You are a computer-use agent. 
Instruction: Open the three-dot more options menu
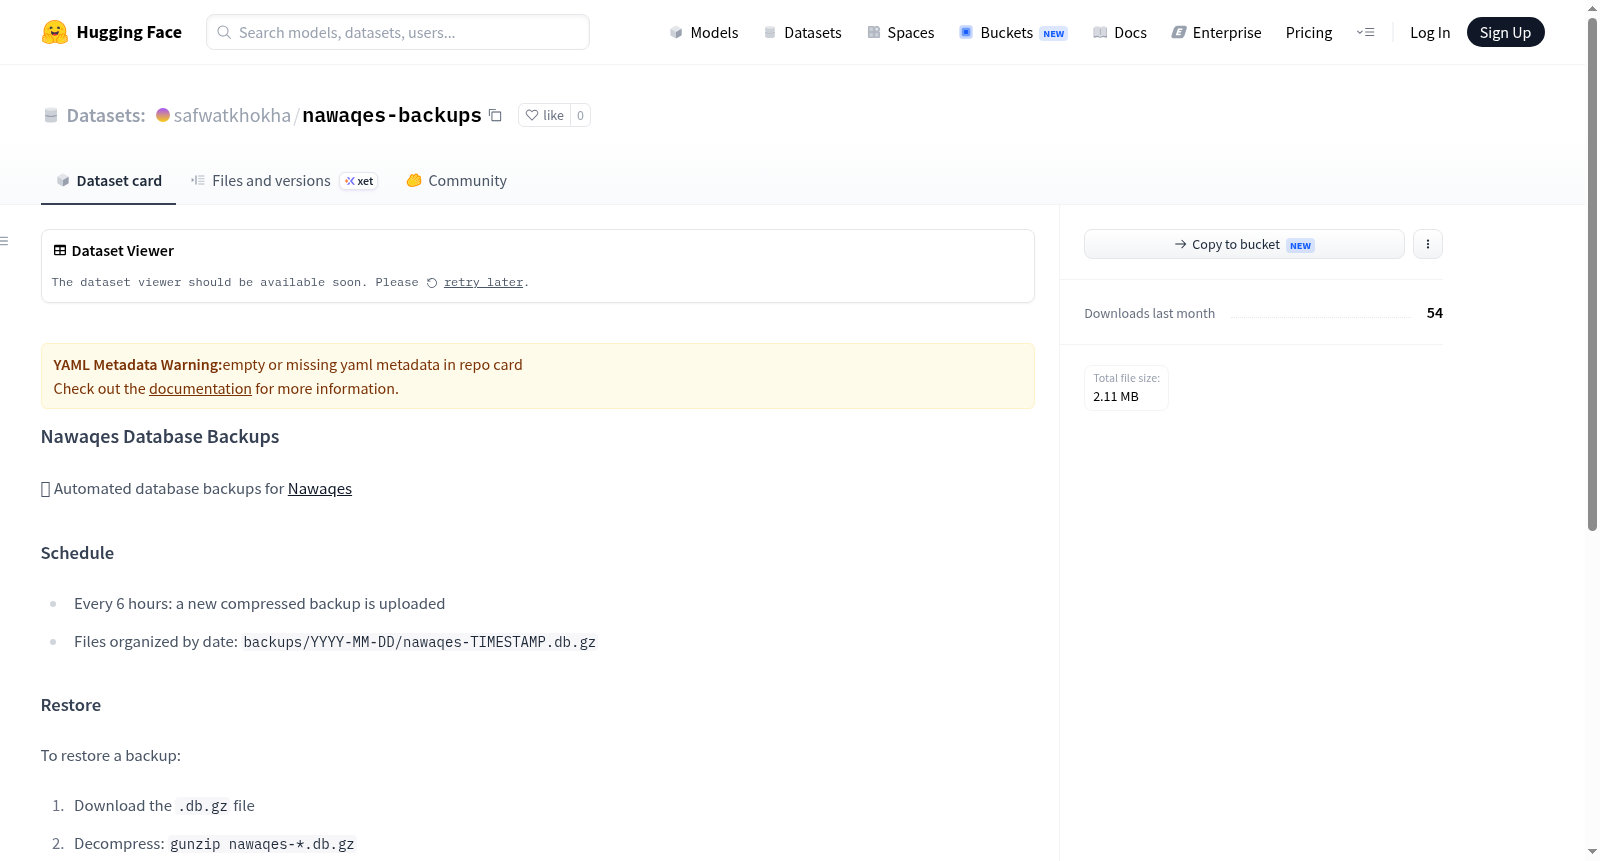tap(1428, 244)
